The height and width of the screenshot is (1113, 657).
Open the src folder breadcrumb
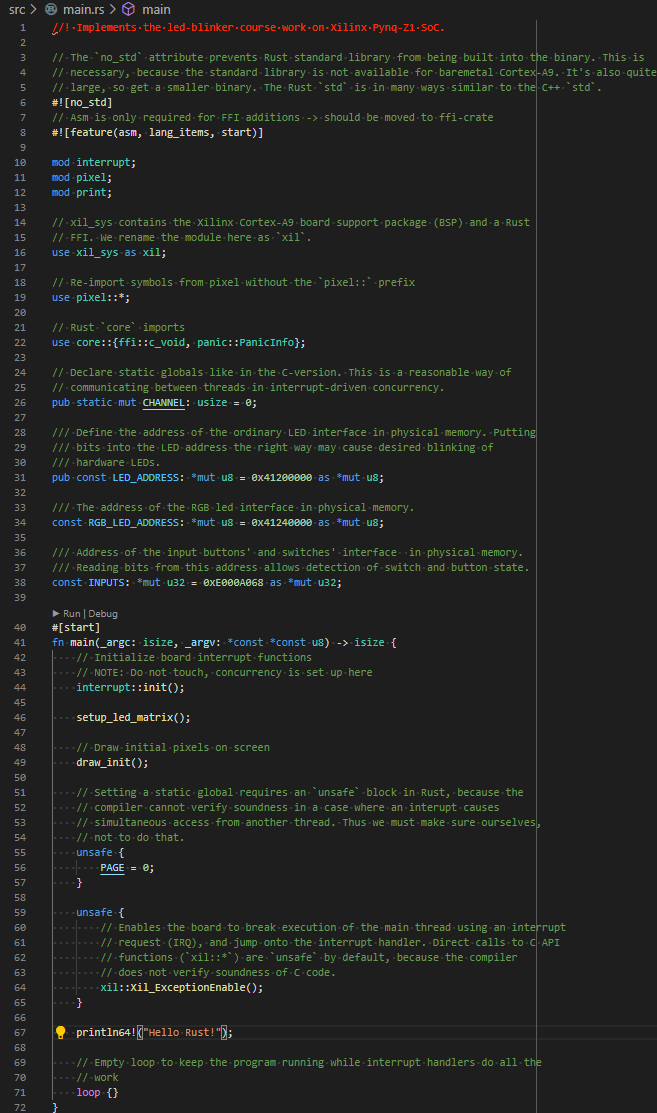[17, 9]
